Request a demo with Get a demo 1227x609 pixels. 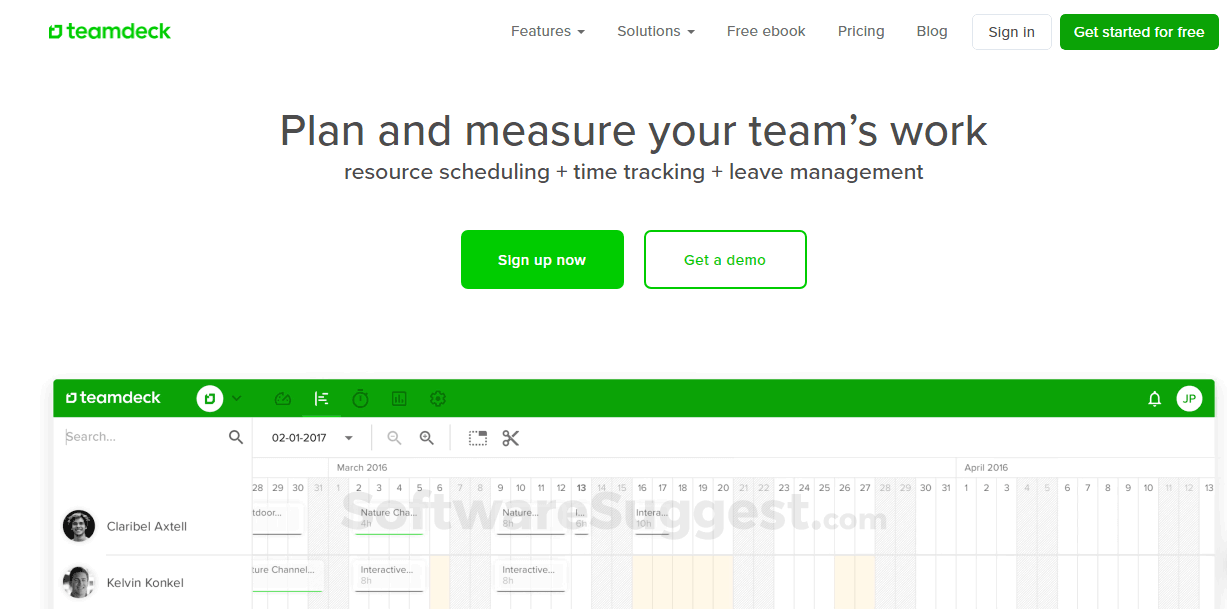click(725, 259)
